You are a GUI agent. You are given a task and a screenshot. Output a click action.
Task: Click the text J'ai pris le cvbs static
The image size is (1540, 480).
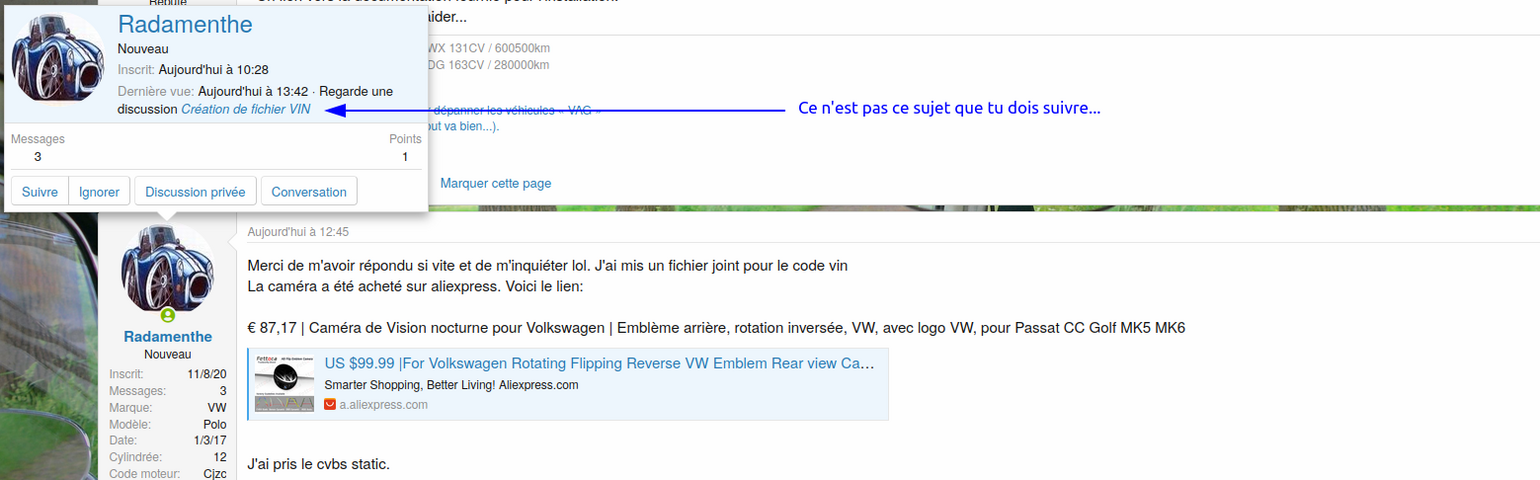318,465
